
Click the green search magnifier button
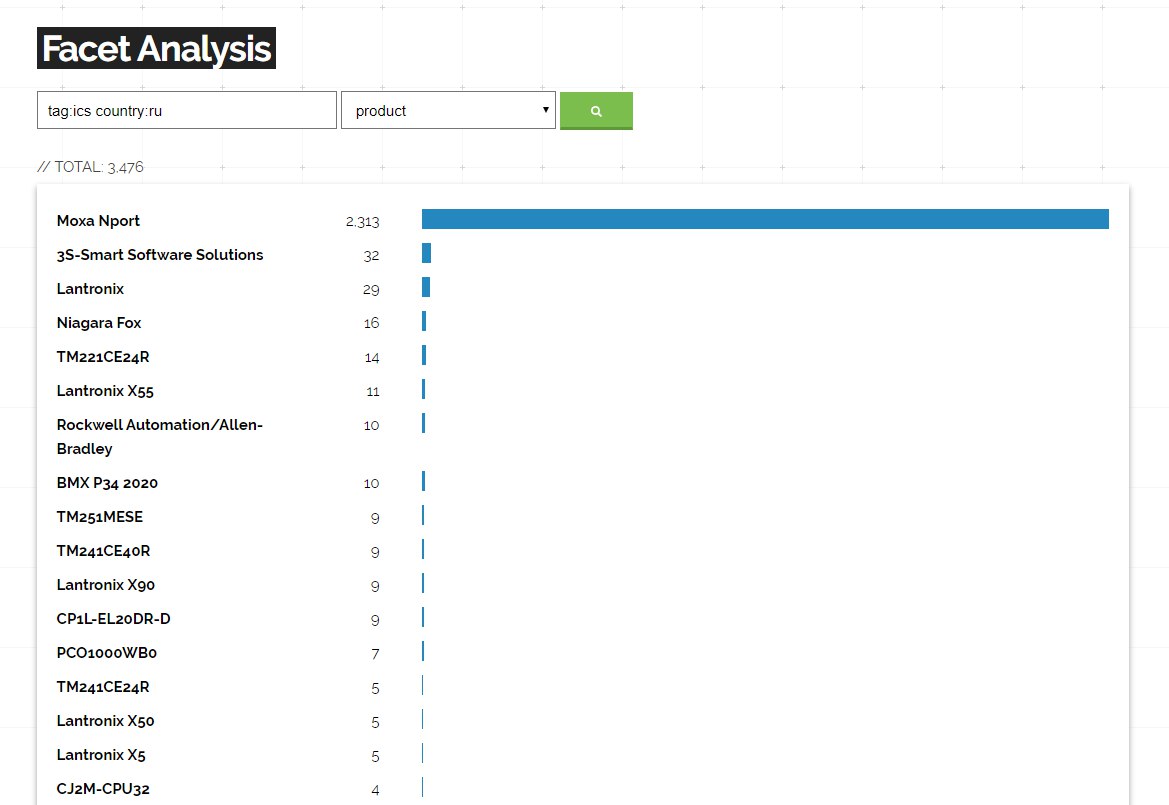pos(596,110)
